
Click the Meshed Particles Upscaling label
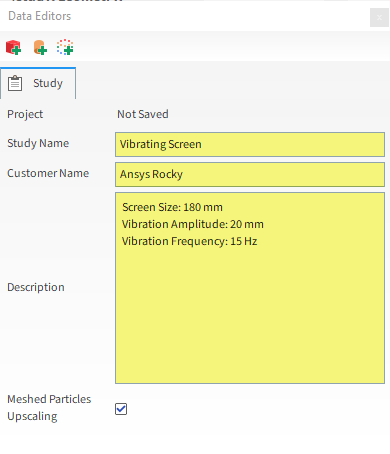pyautogui.click(x=49, y=407)
